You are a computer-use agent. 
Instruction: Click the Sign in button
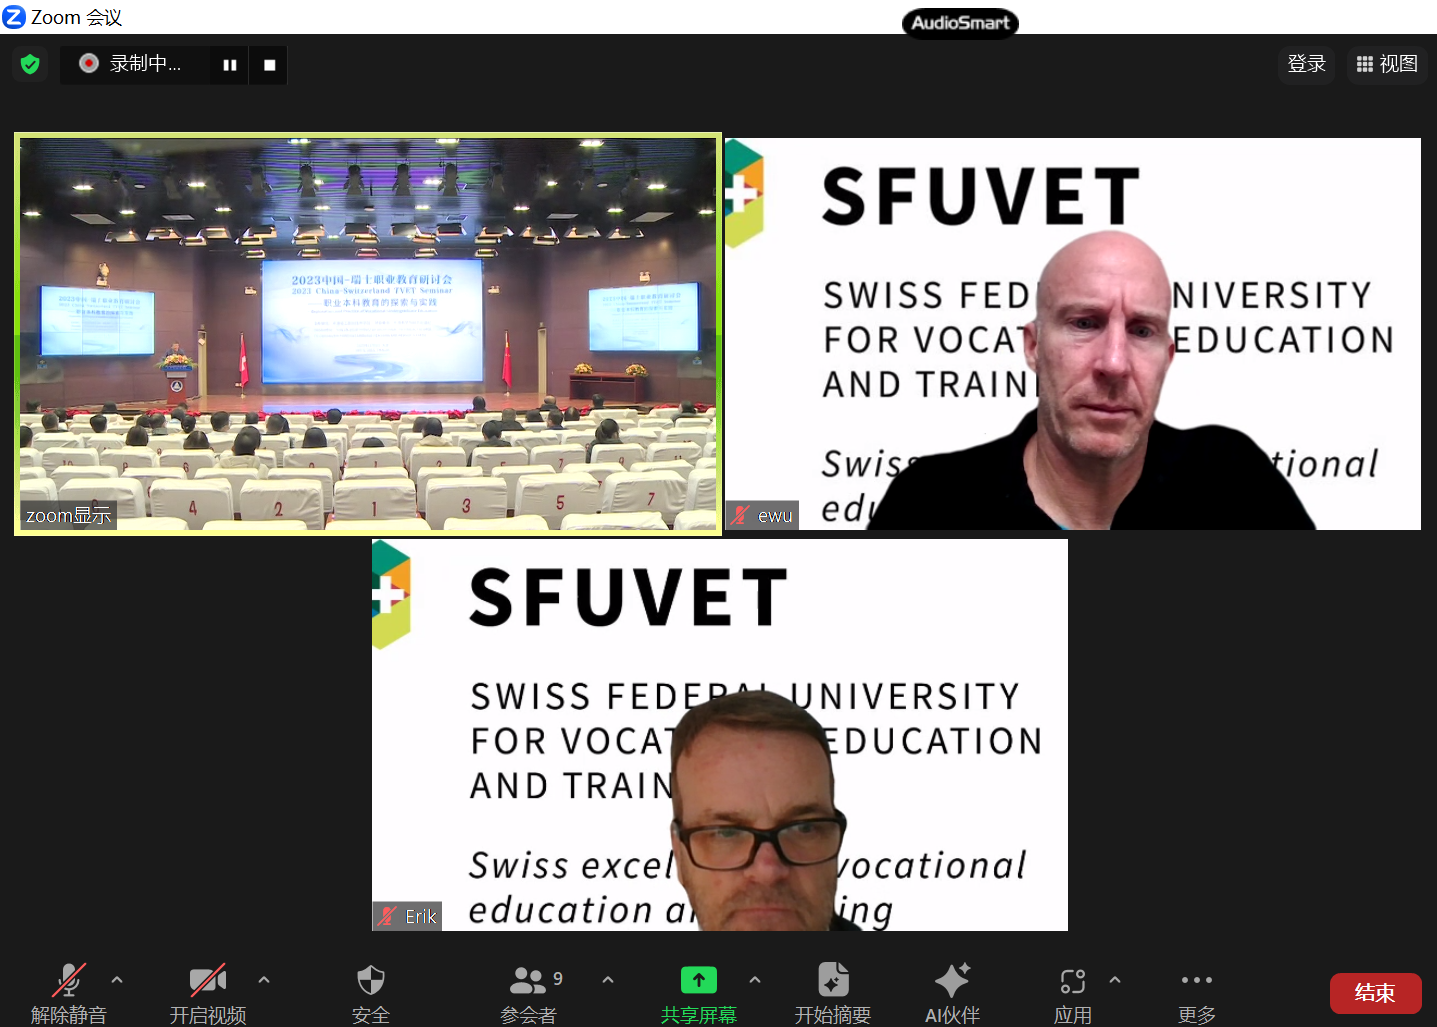coord(1306,64)
